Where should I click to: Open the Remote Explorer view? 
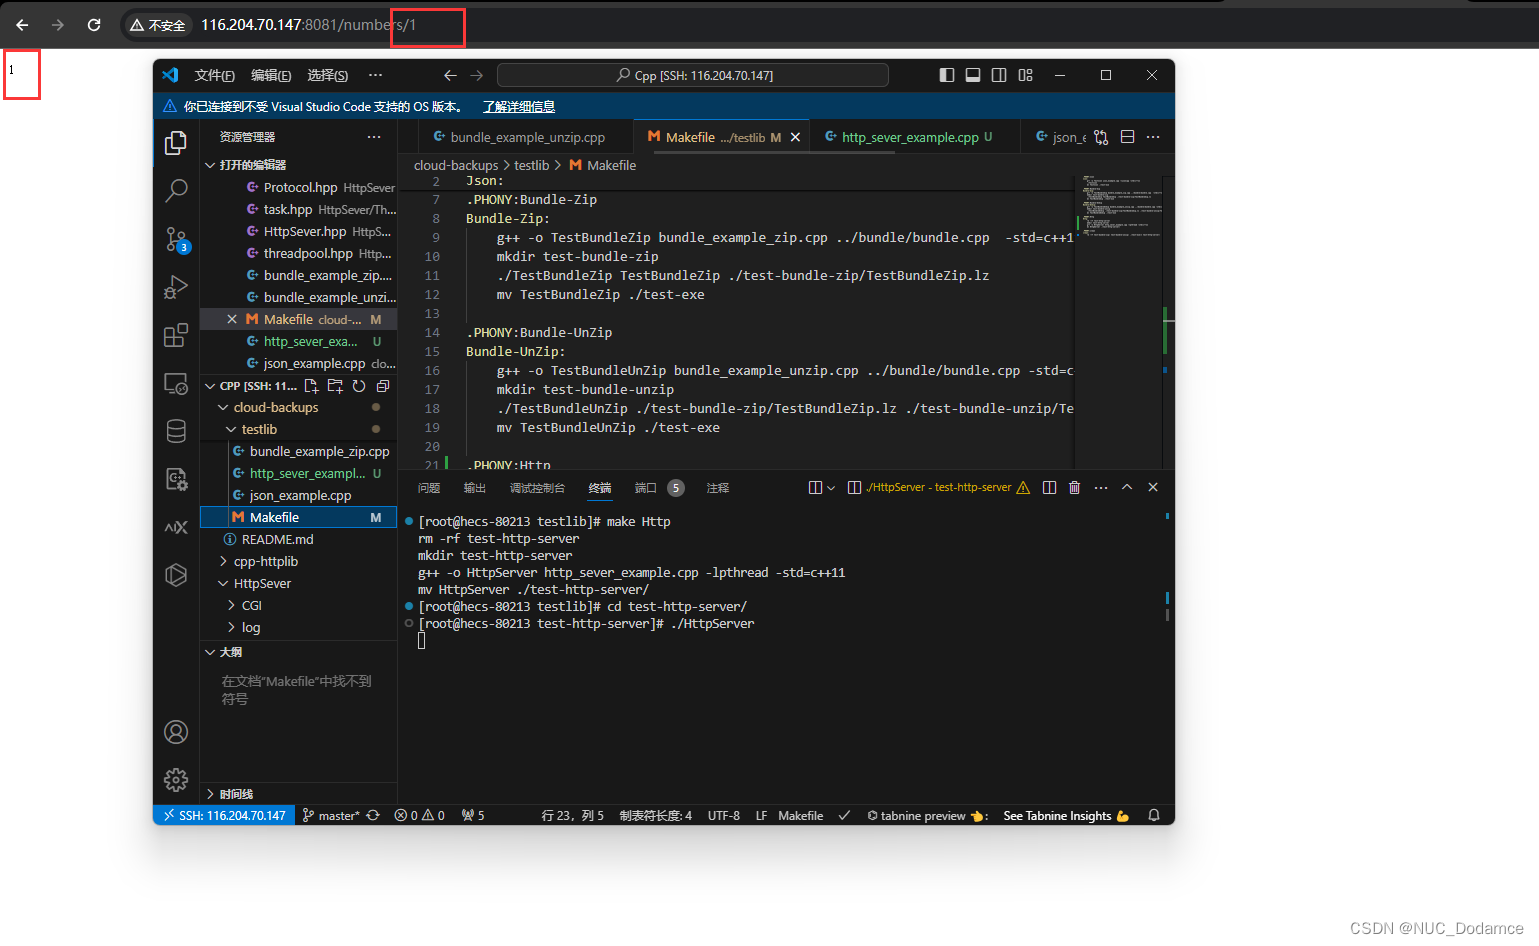[176, 383]
